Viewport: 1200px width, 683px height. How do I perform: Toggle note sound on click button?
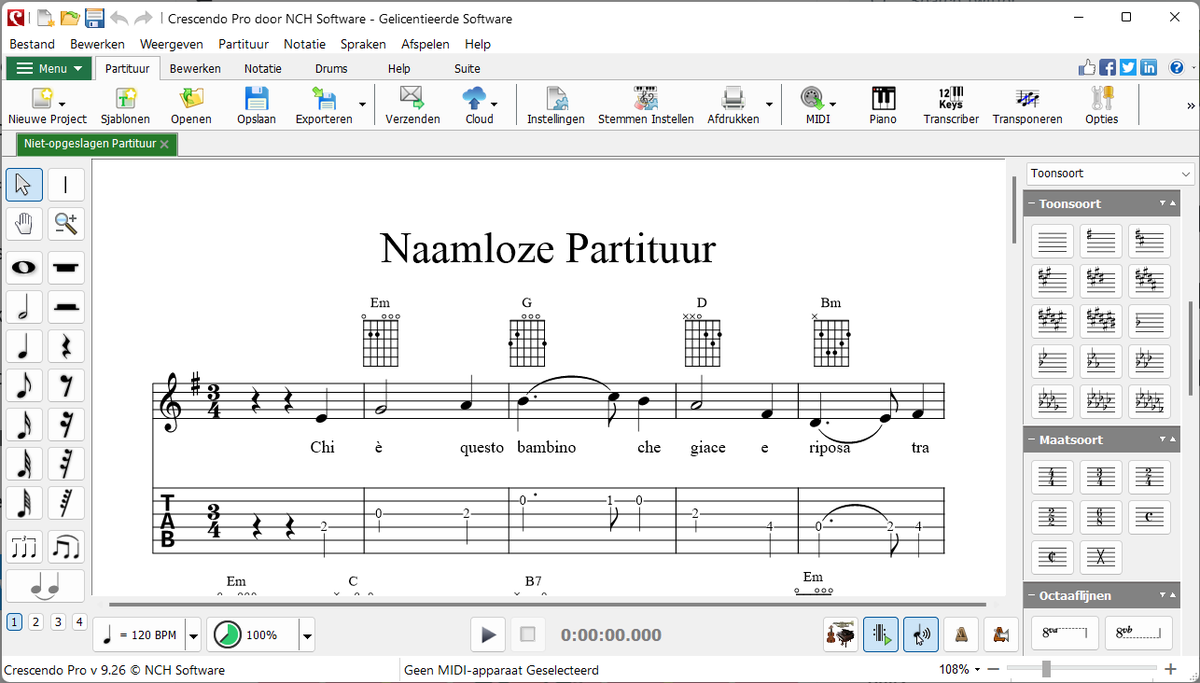click(x=921, y=634)
